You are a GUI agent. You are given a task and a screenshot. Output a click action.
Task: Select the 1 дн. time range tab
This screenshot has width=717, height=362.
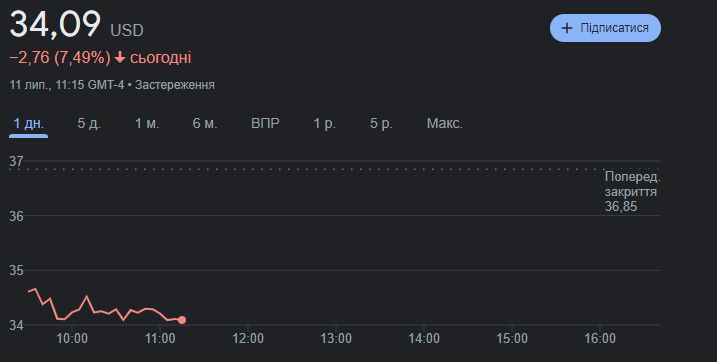(x=28, y=123)
